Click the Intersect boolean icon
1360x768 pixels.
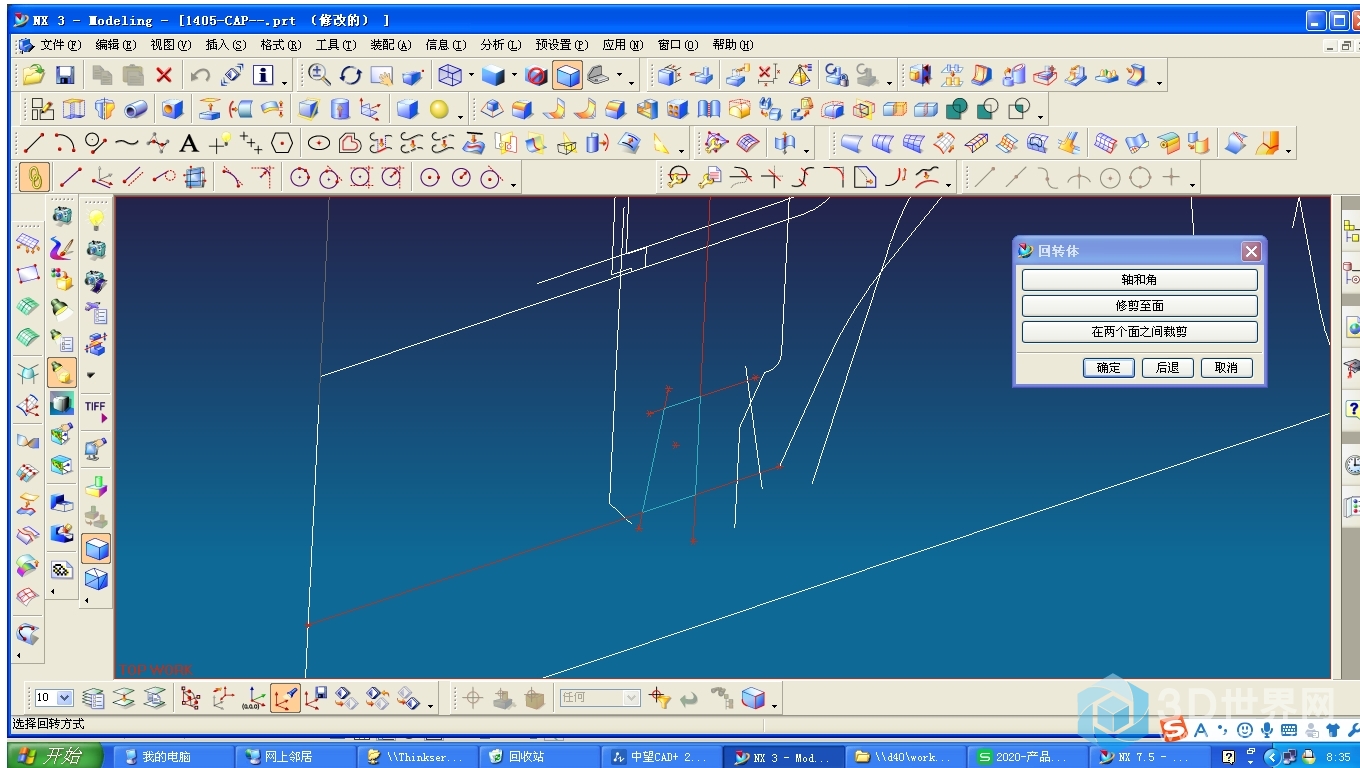(1019, 109)
